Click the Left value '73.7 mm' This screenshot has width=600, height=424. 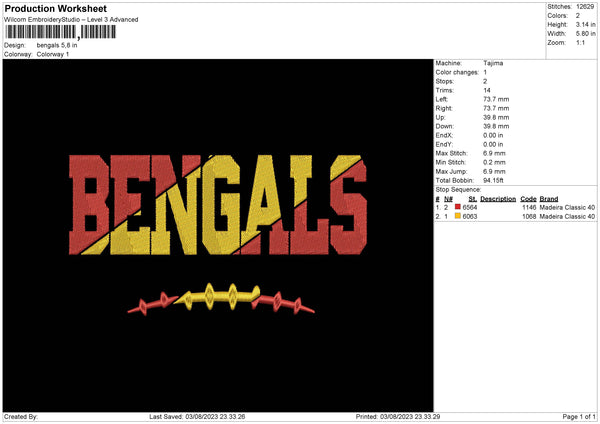(496, 99)
